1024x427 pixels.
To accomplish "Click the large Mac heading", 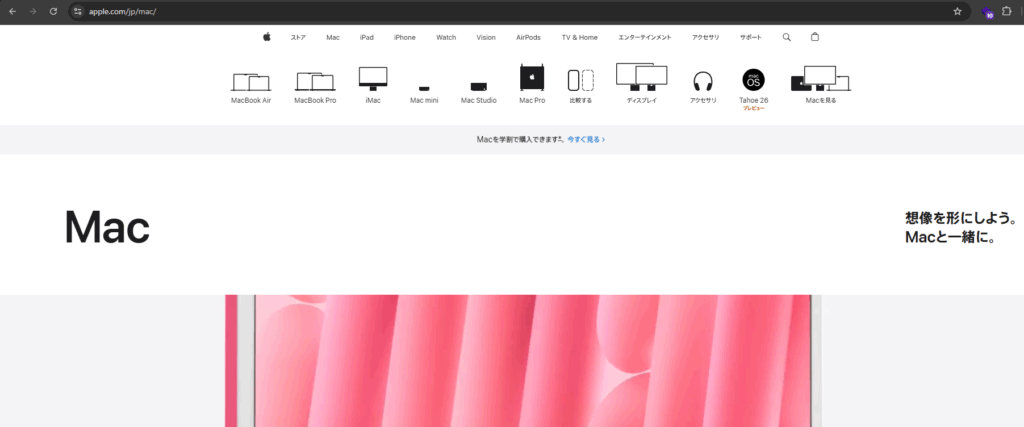I will point(107,228).
